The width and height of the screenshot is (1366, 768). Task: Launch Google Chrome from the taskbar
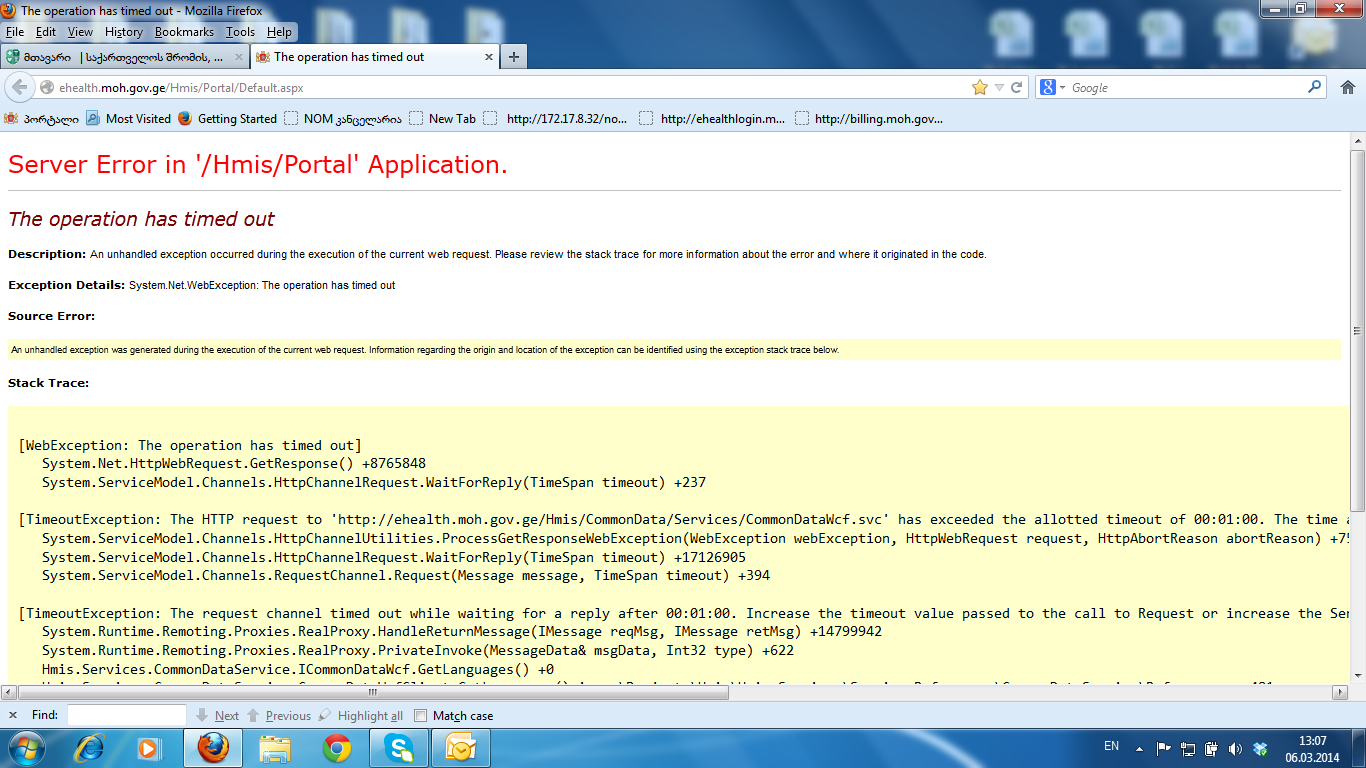click(337, 748)
